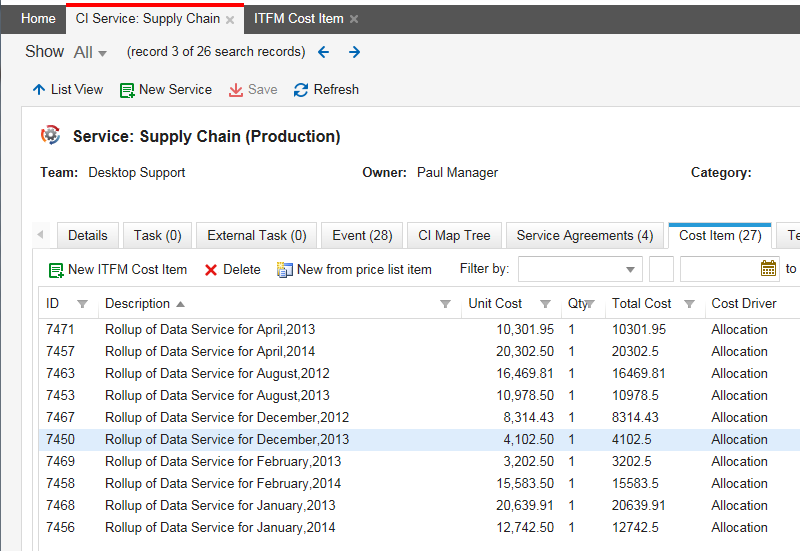The image size is (800, 551).
Task: Open the calendar date picker icon
Action: 768,268
